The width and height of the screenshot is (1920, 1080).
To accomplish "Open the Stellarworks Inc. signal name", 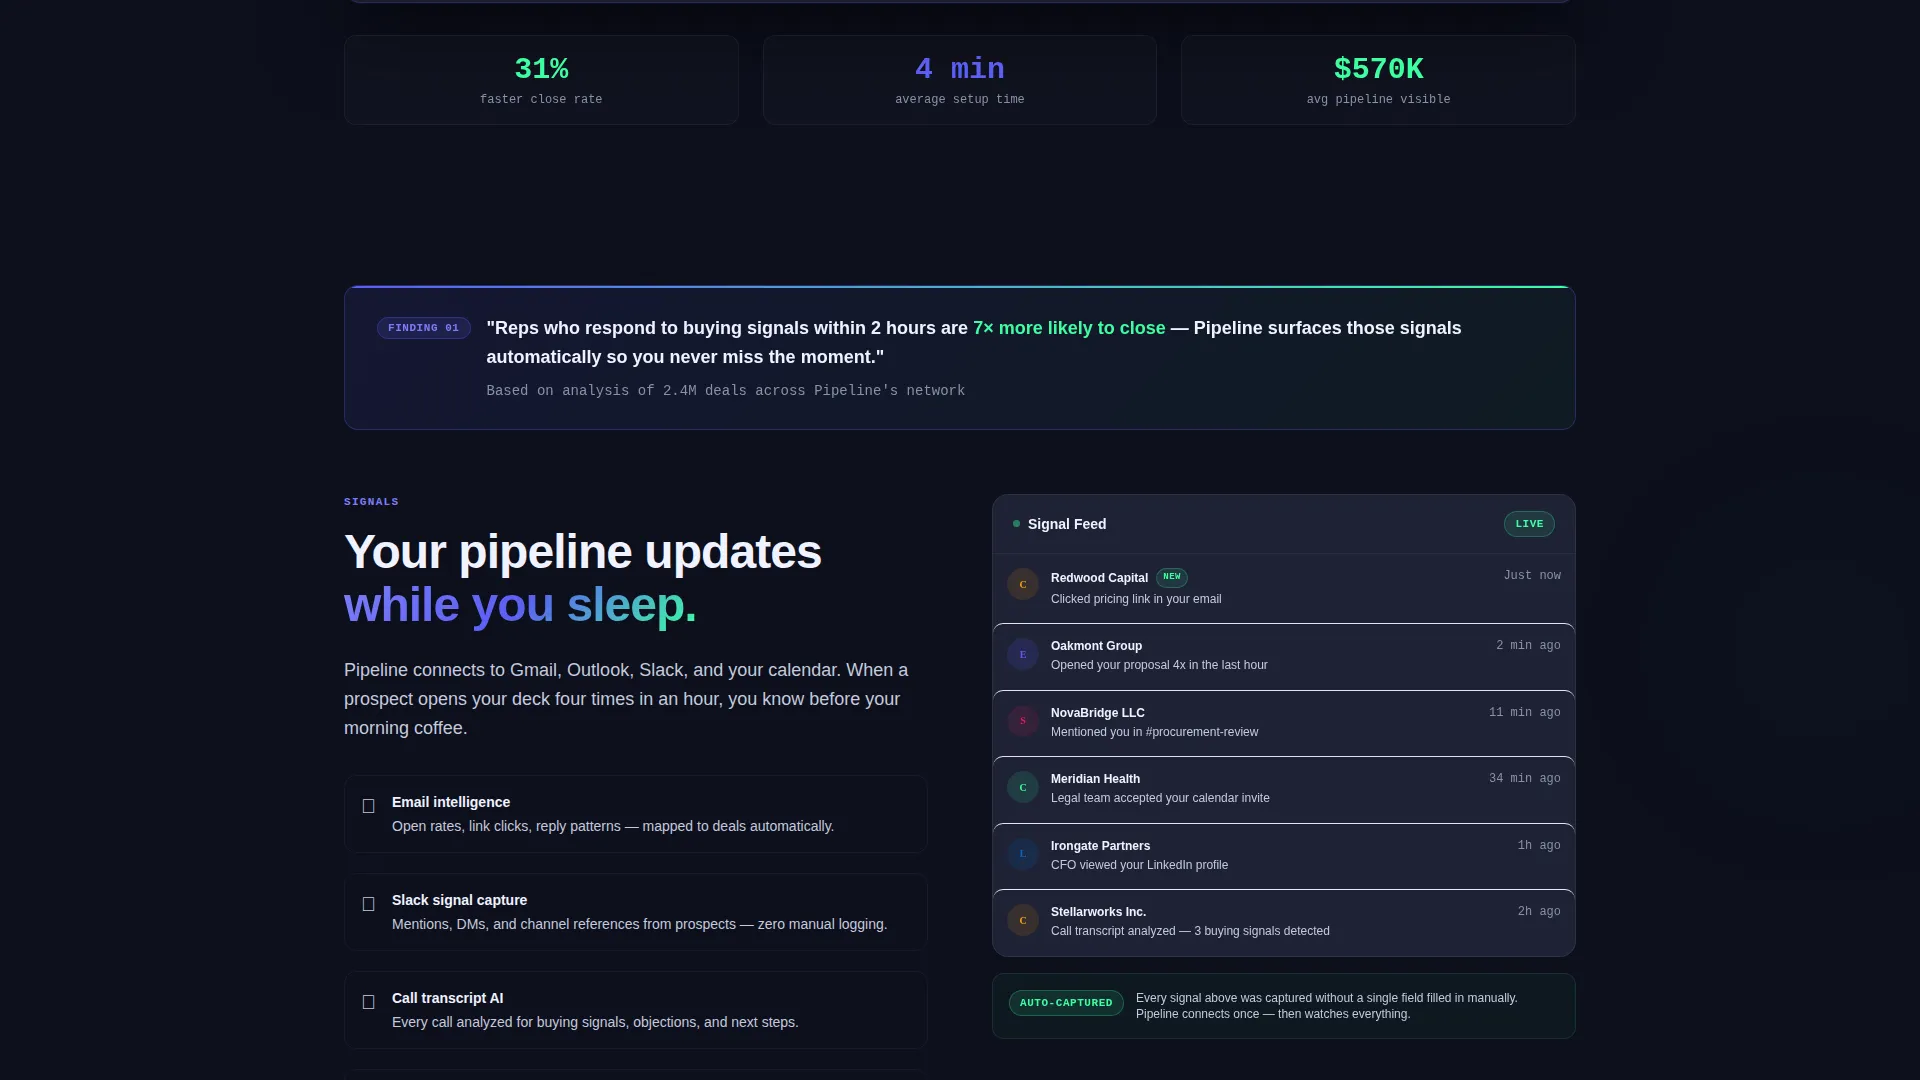I will coord(1098,912).
